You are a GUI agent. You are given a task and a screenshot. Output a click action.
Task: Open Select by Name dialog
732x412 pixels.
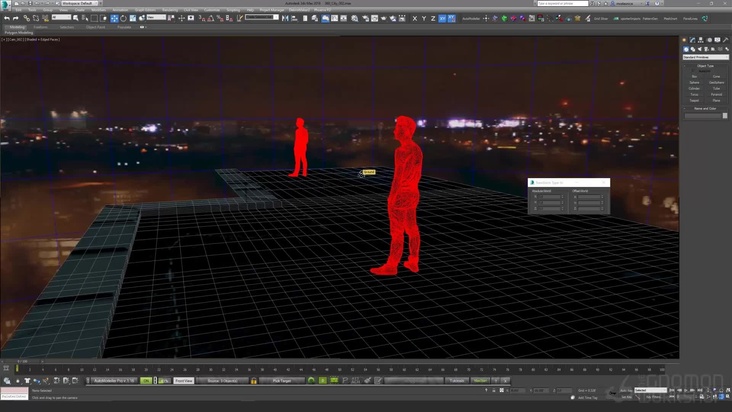click(85, 18)
